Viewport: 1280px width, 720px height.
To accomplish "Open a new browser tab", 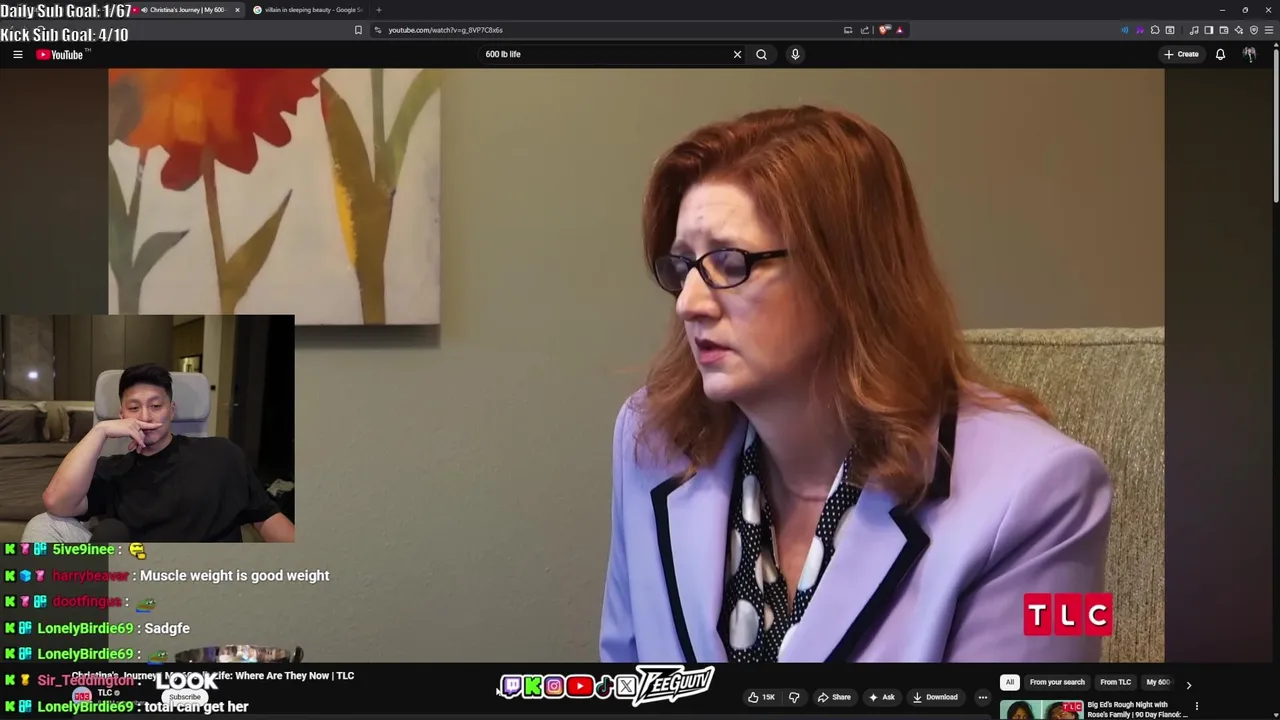I will point(378,10).
